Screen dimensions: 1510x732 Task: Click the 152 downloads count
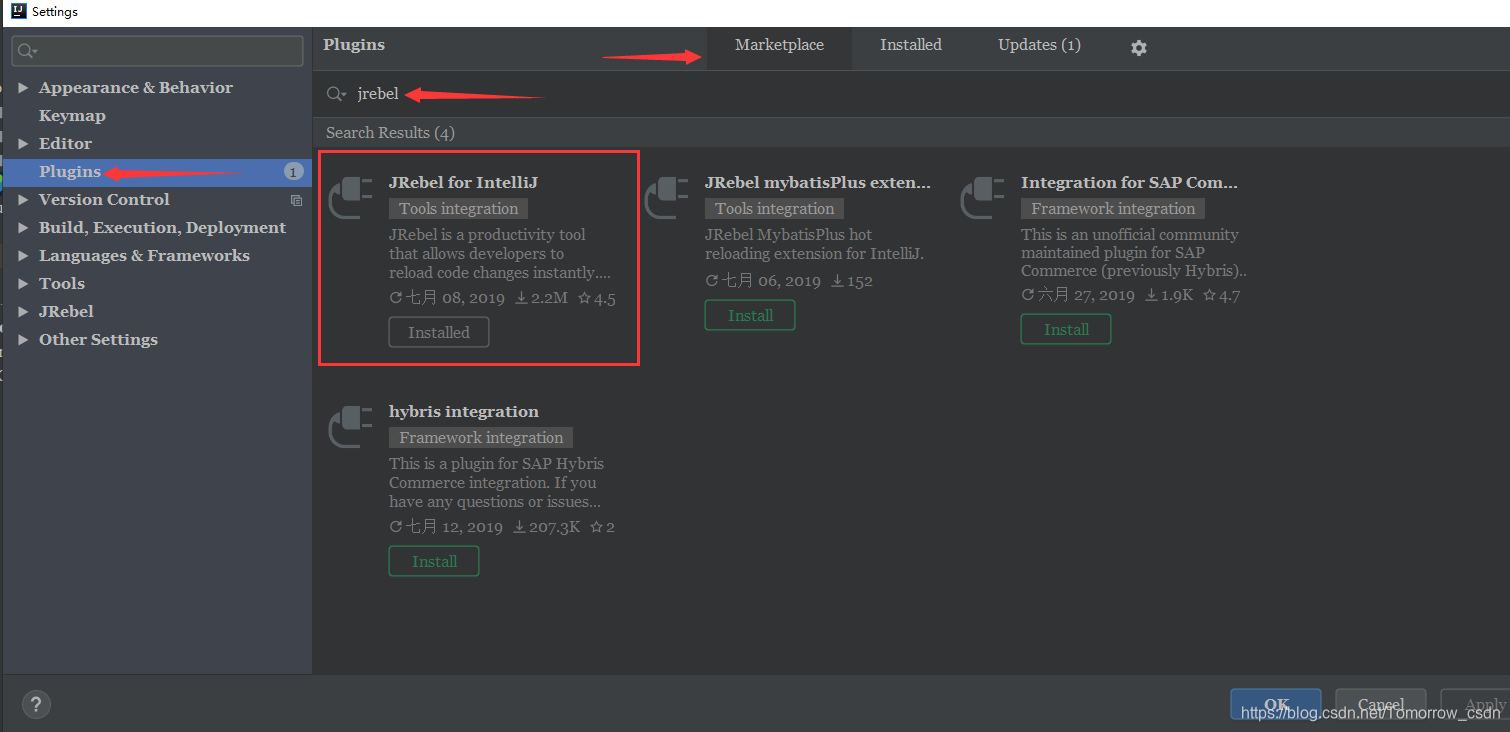tap(851, 281)
